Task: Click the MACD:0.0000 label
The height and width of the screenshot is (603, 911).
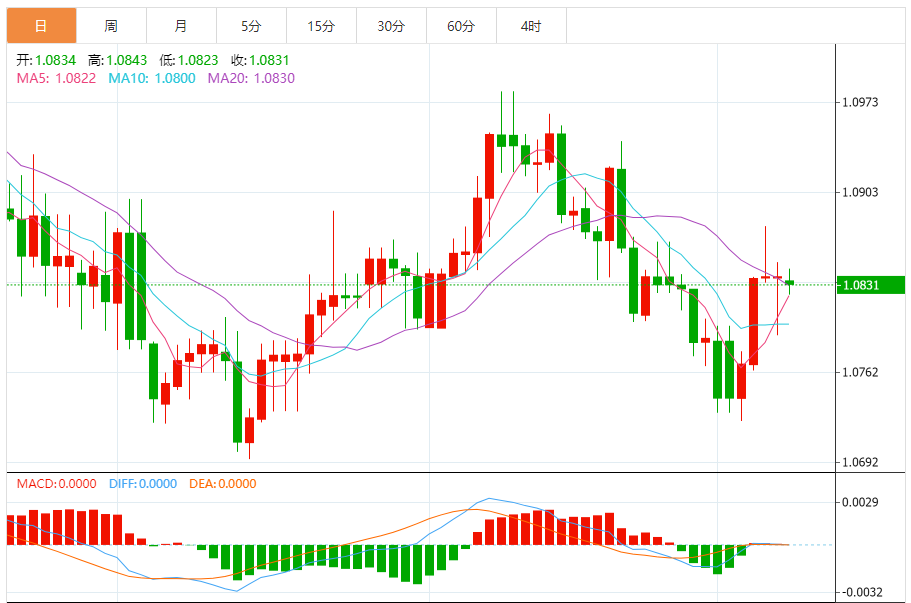Action: (x=56, y=484)
